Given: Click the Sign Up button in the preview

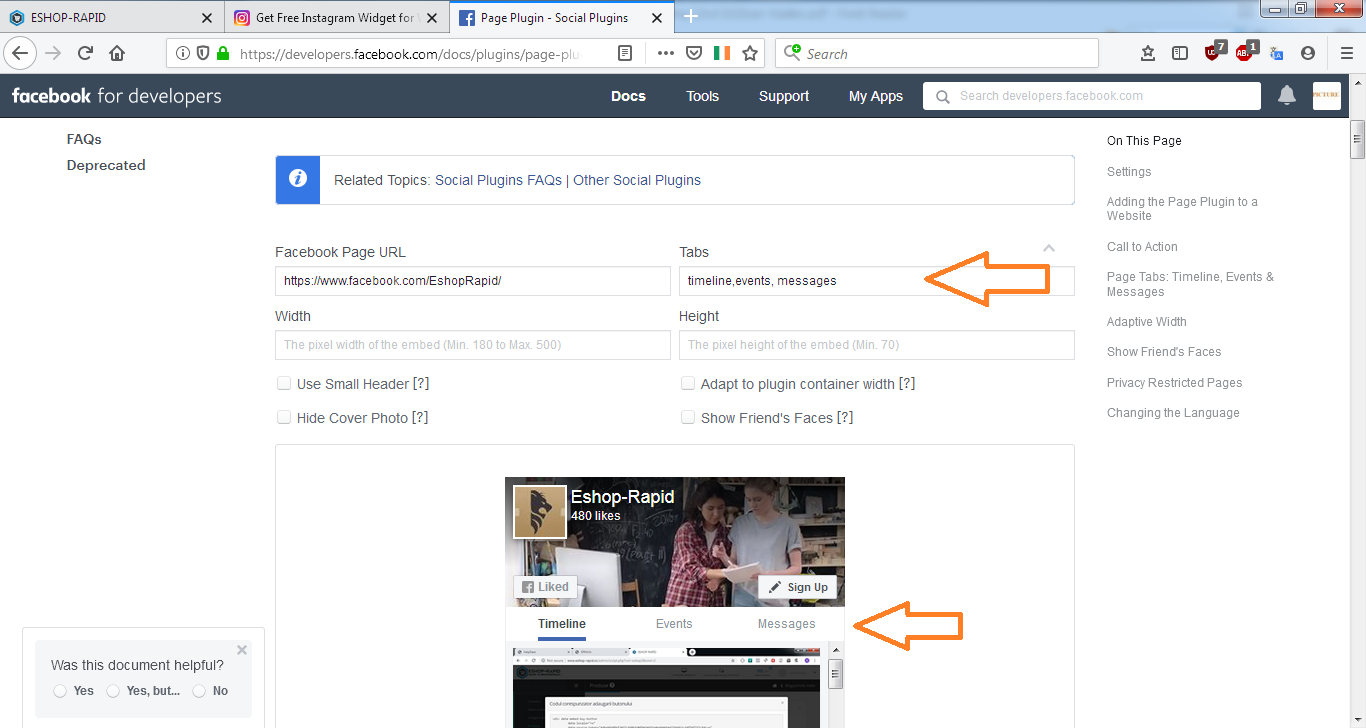Looking at the screenshot, I should tap(797, 587).
